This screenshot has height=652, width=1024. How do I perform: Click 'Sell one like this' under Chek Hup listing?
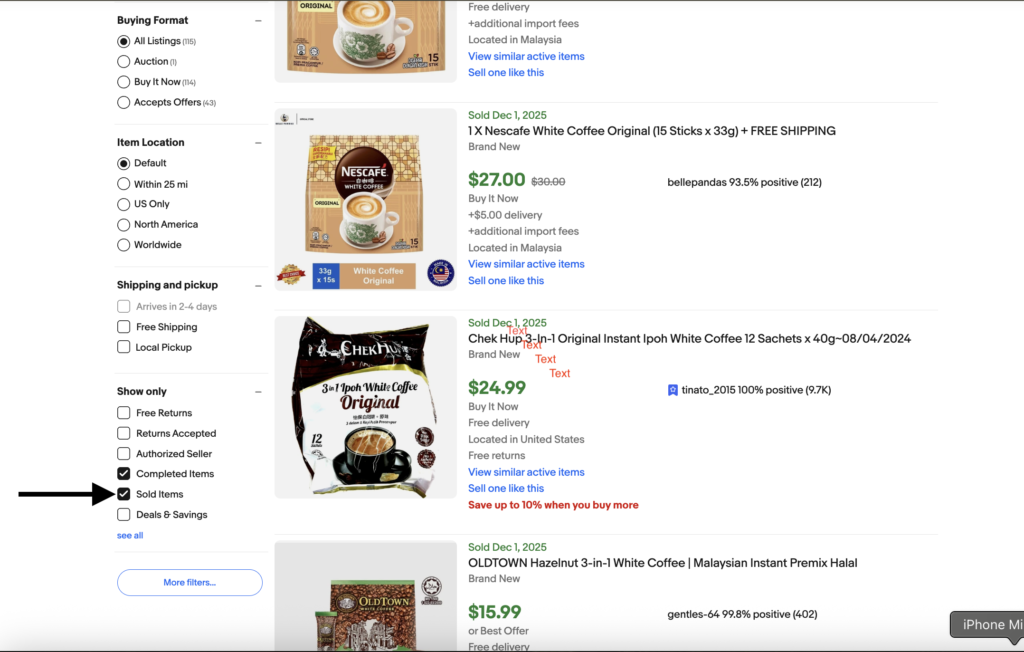[x=506, y=489]
